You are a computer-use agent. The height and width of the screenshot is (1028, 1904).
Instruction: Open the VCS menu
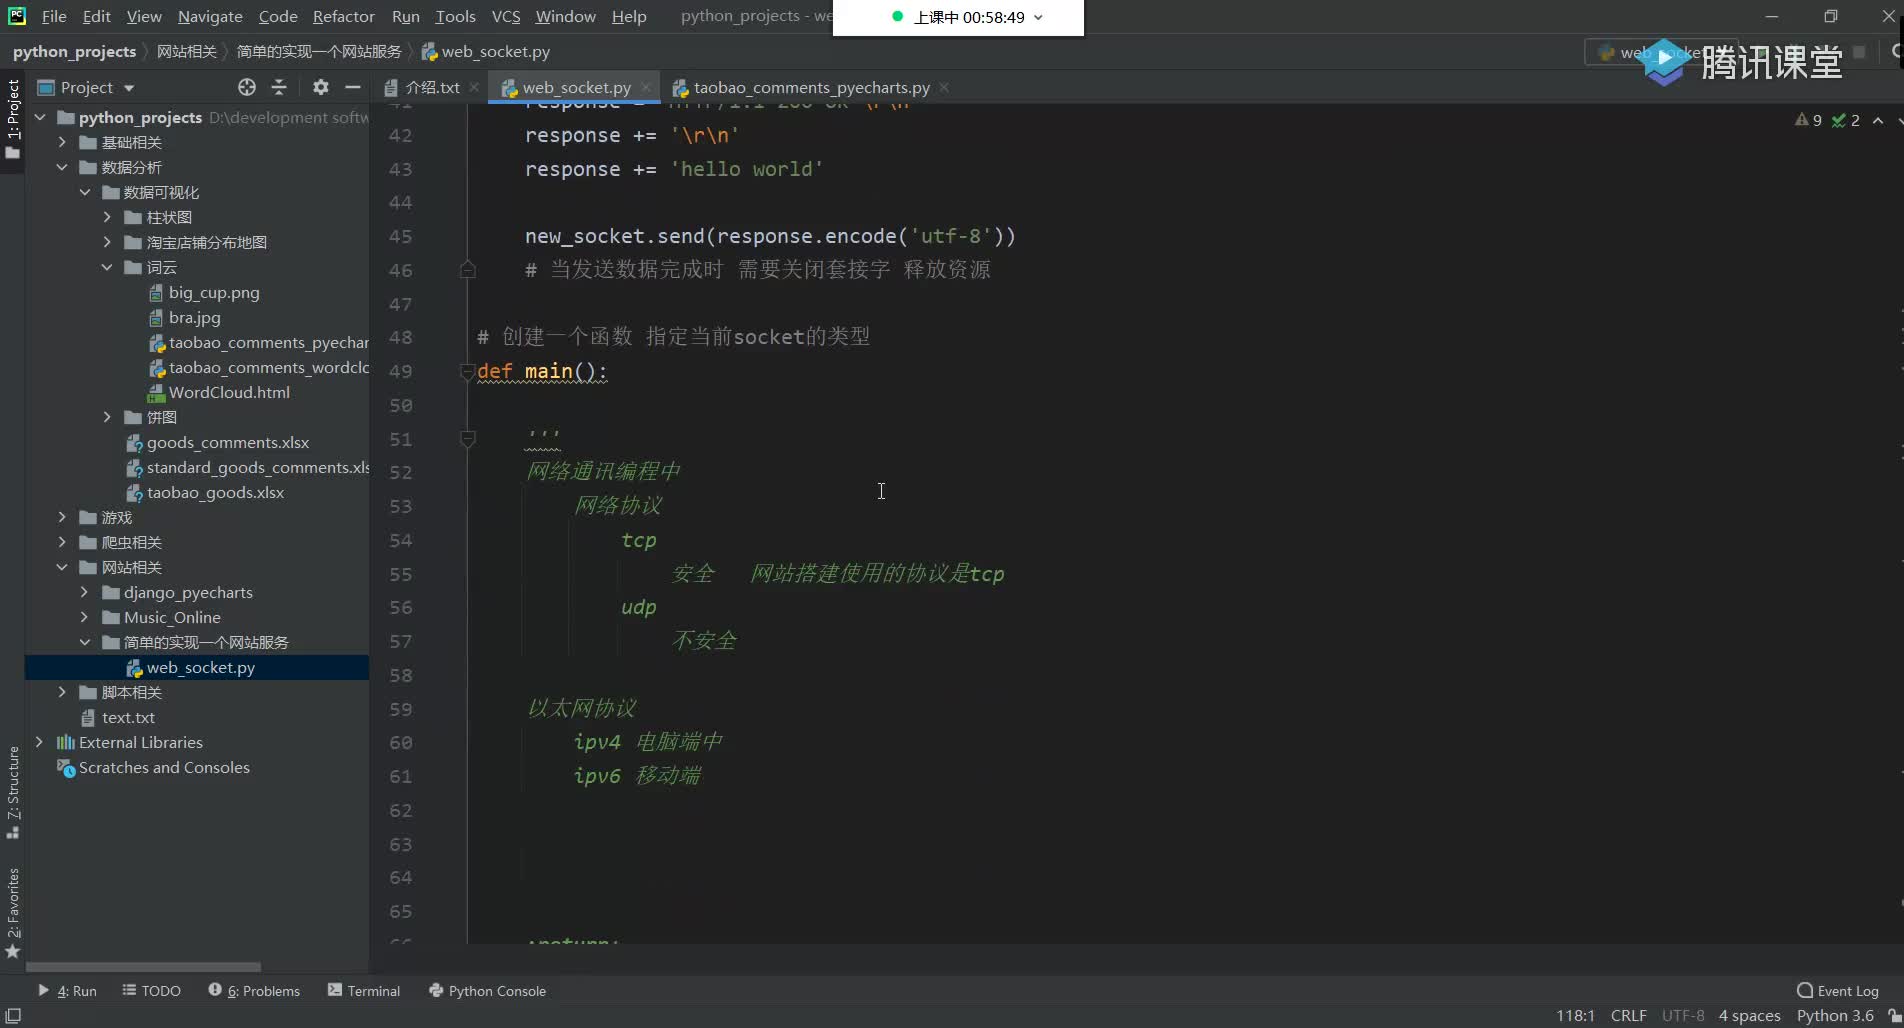tap(506, 16)
